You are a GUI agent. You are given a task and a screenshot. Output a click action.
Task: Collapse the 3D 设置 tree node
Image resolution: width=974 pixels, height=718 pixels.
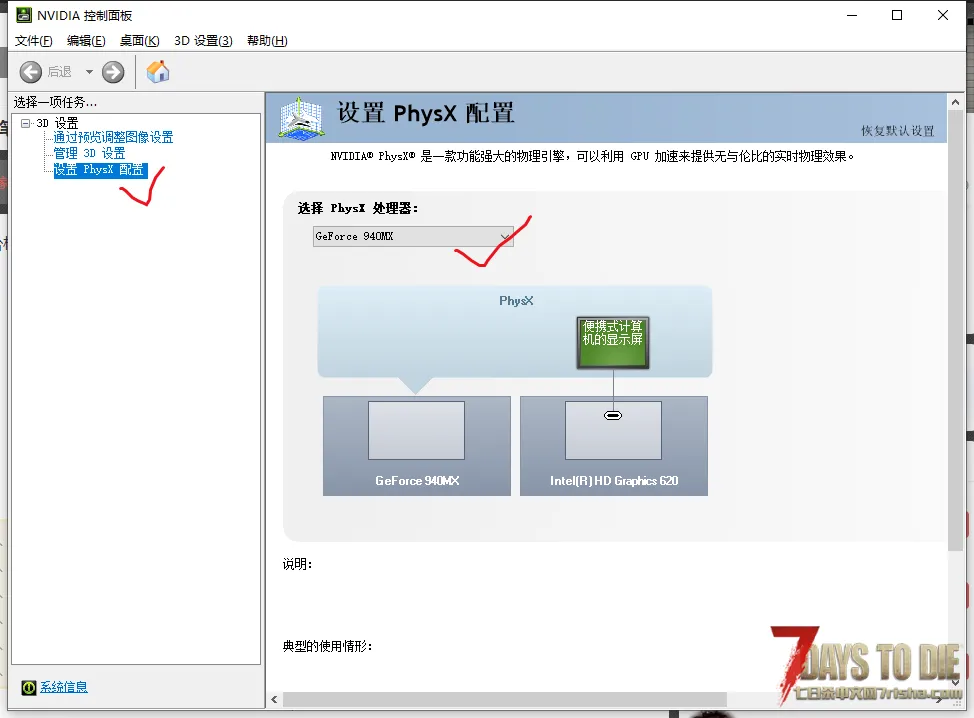[x=26, y=123]
